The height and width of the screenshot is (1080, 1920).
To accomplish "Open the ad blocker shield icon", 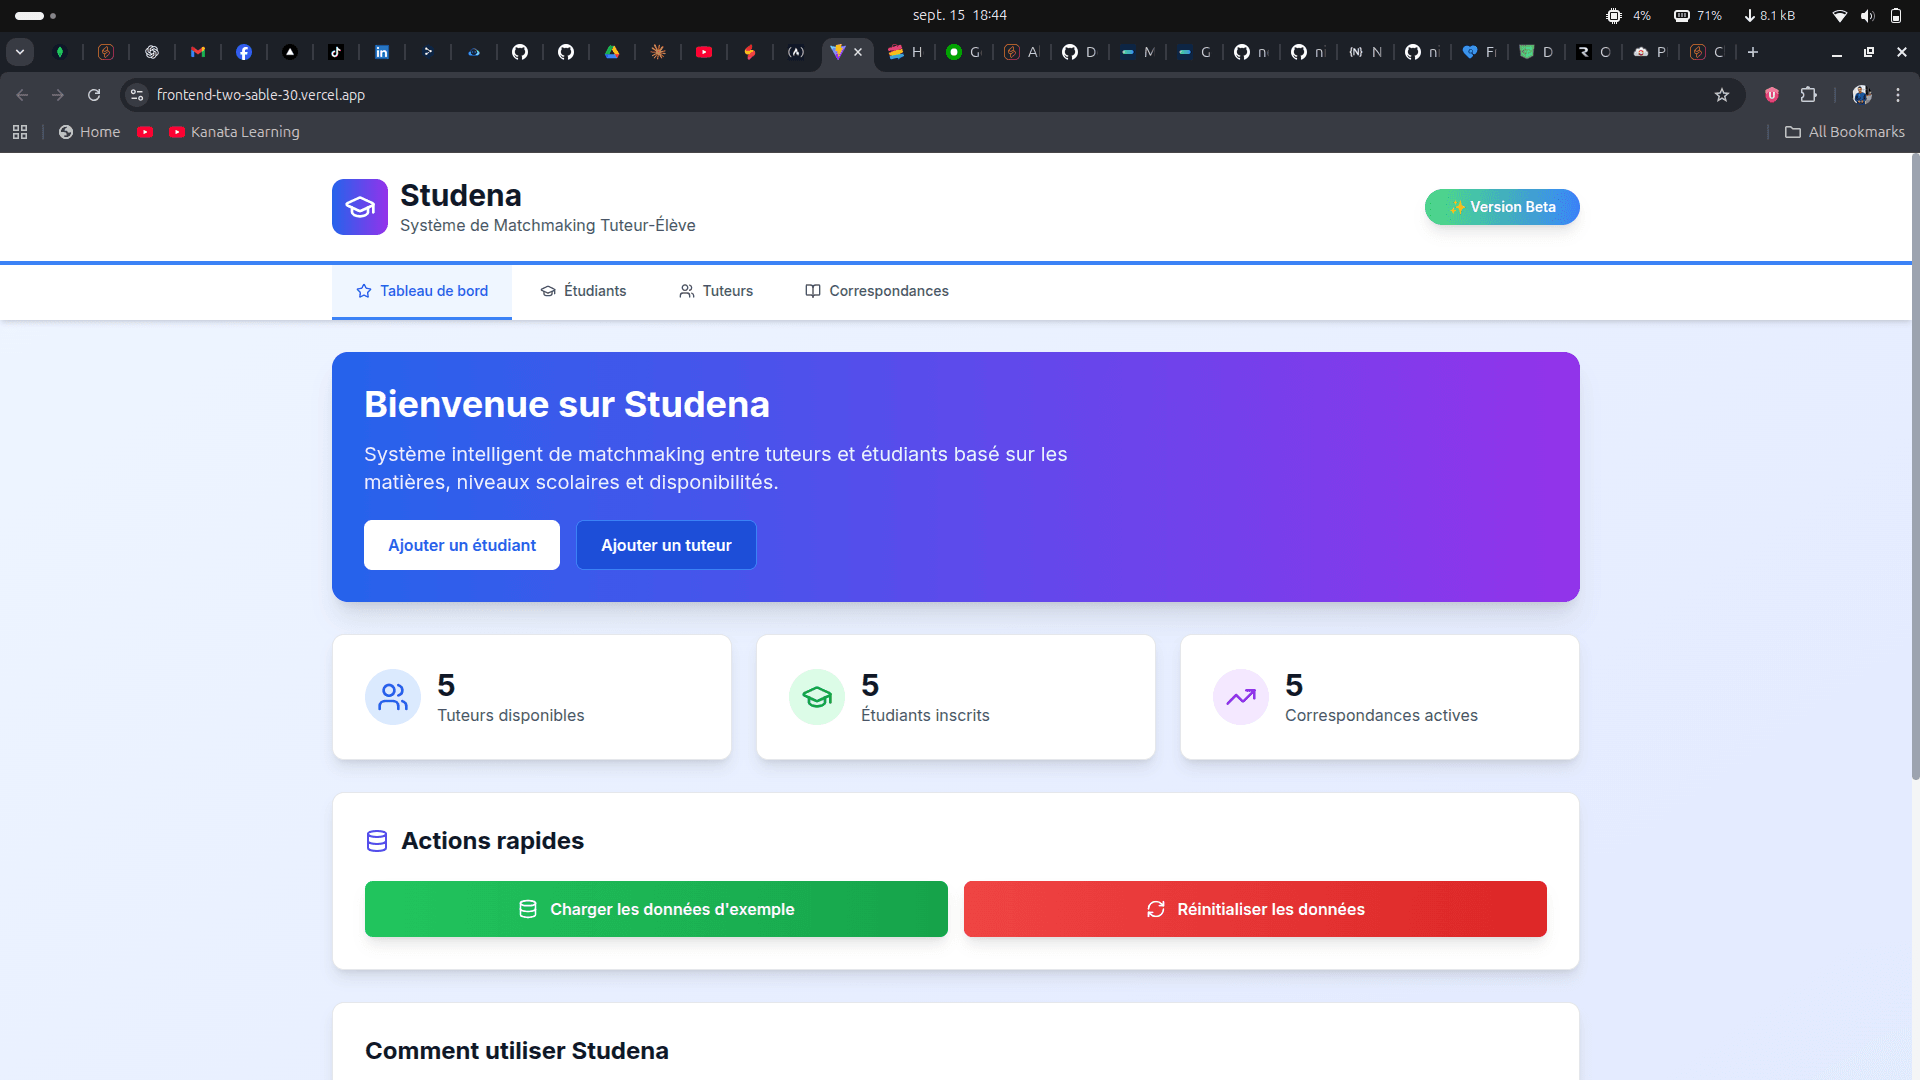I will (1771, 95).
